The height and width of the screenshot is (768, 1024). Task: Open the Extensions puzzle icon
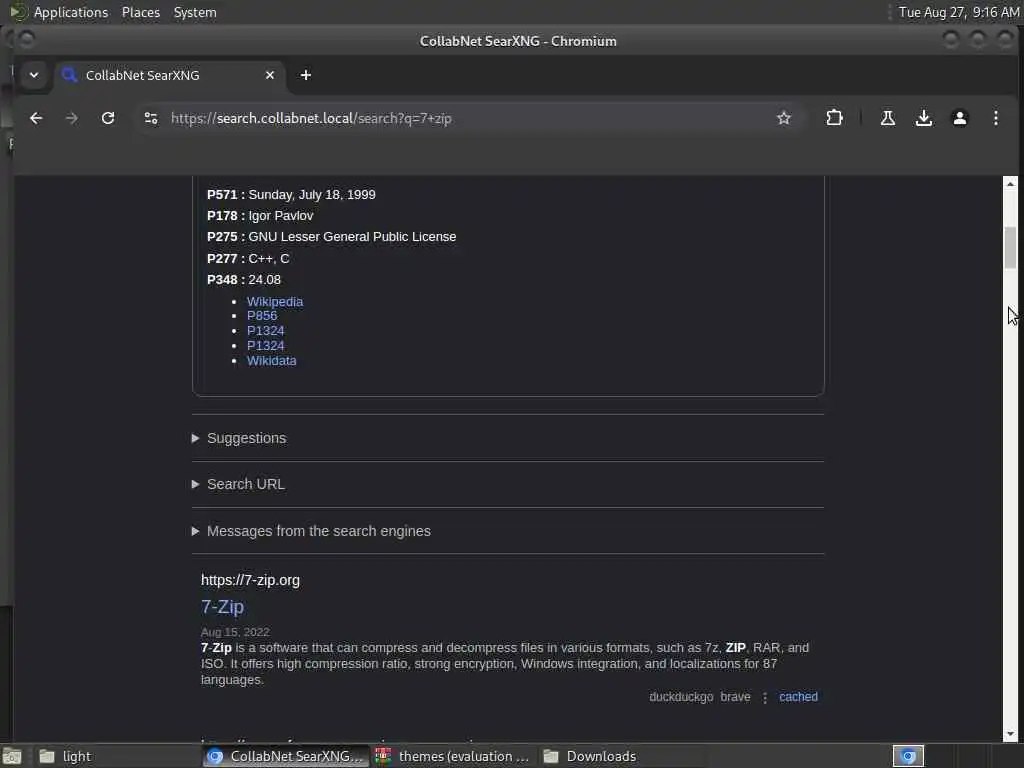click(834, 118)
